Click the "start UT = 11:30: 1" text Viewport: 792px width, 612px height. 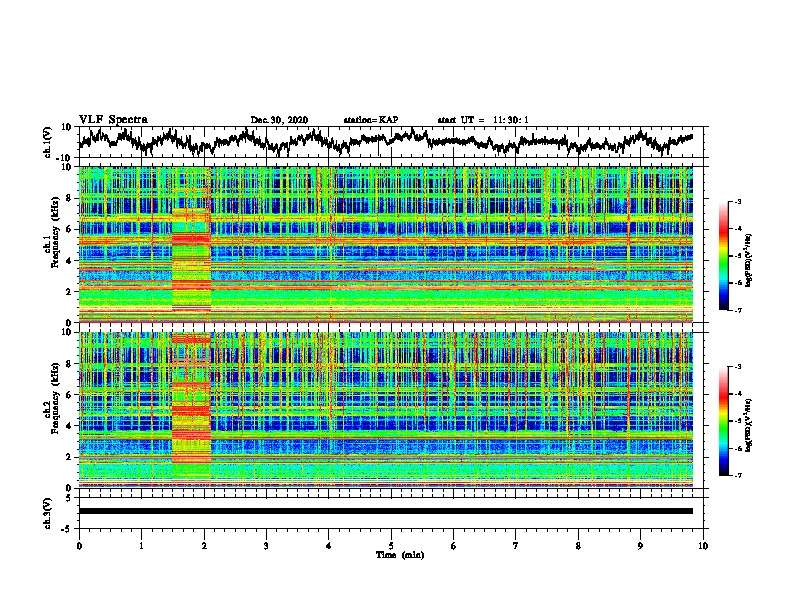tap(483, 120)
